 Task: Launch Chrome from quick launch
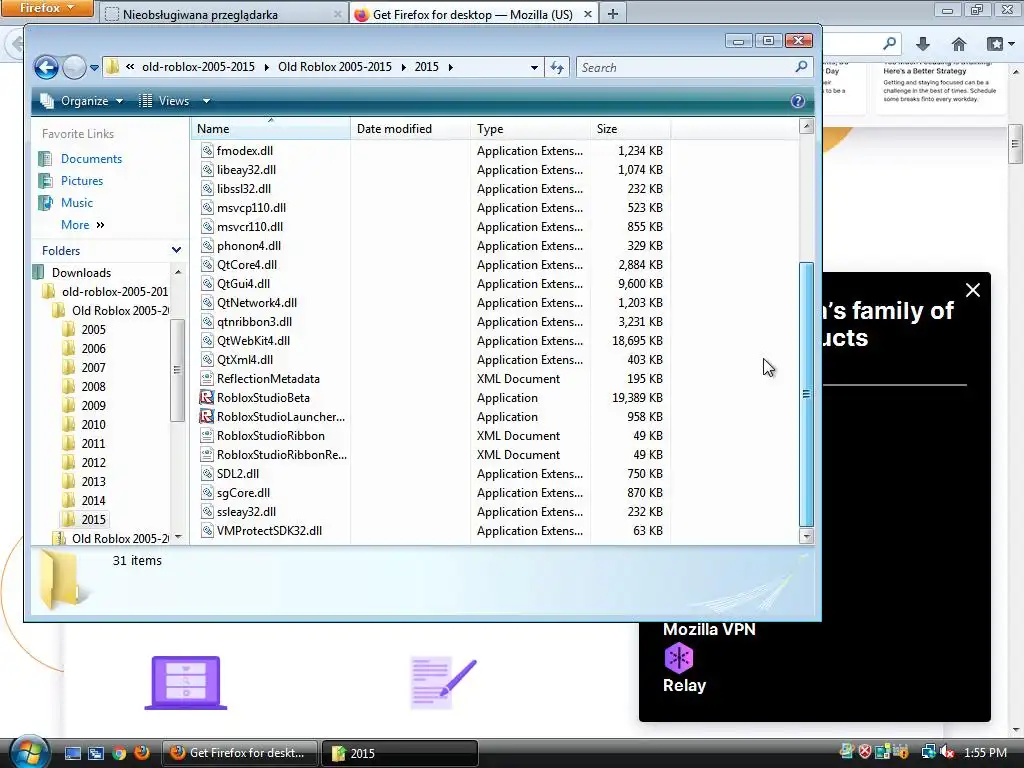tap(119, 753)
